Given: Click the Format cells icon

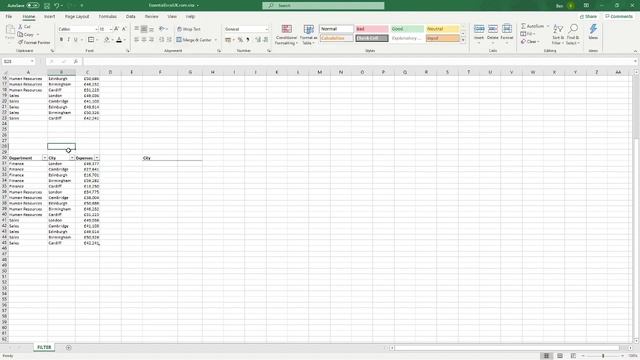Looking at the screenshot, I should [x=507, y=29].
